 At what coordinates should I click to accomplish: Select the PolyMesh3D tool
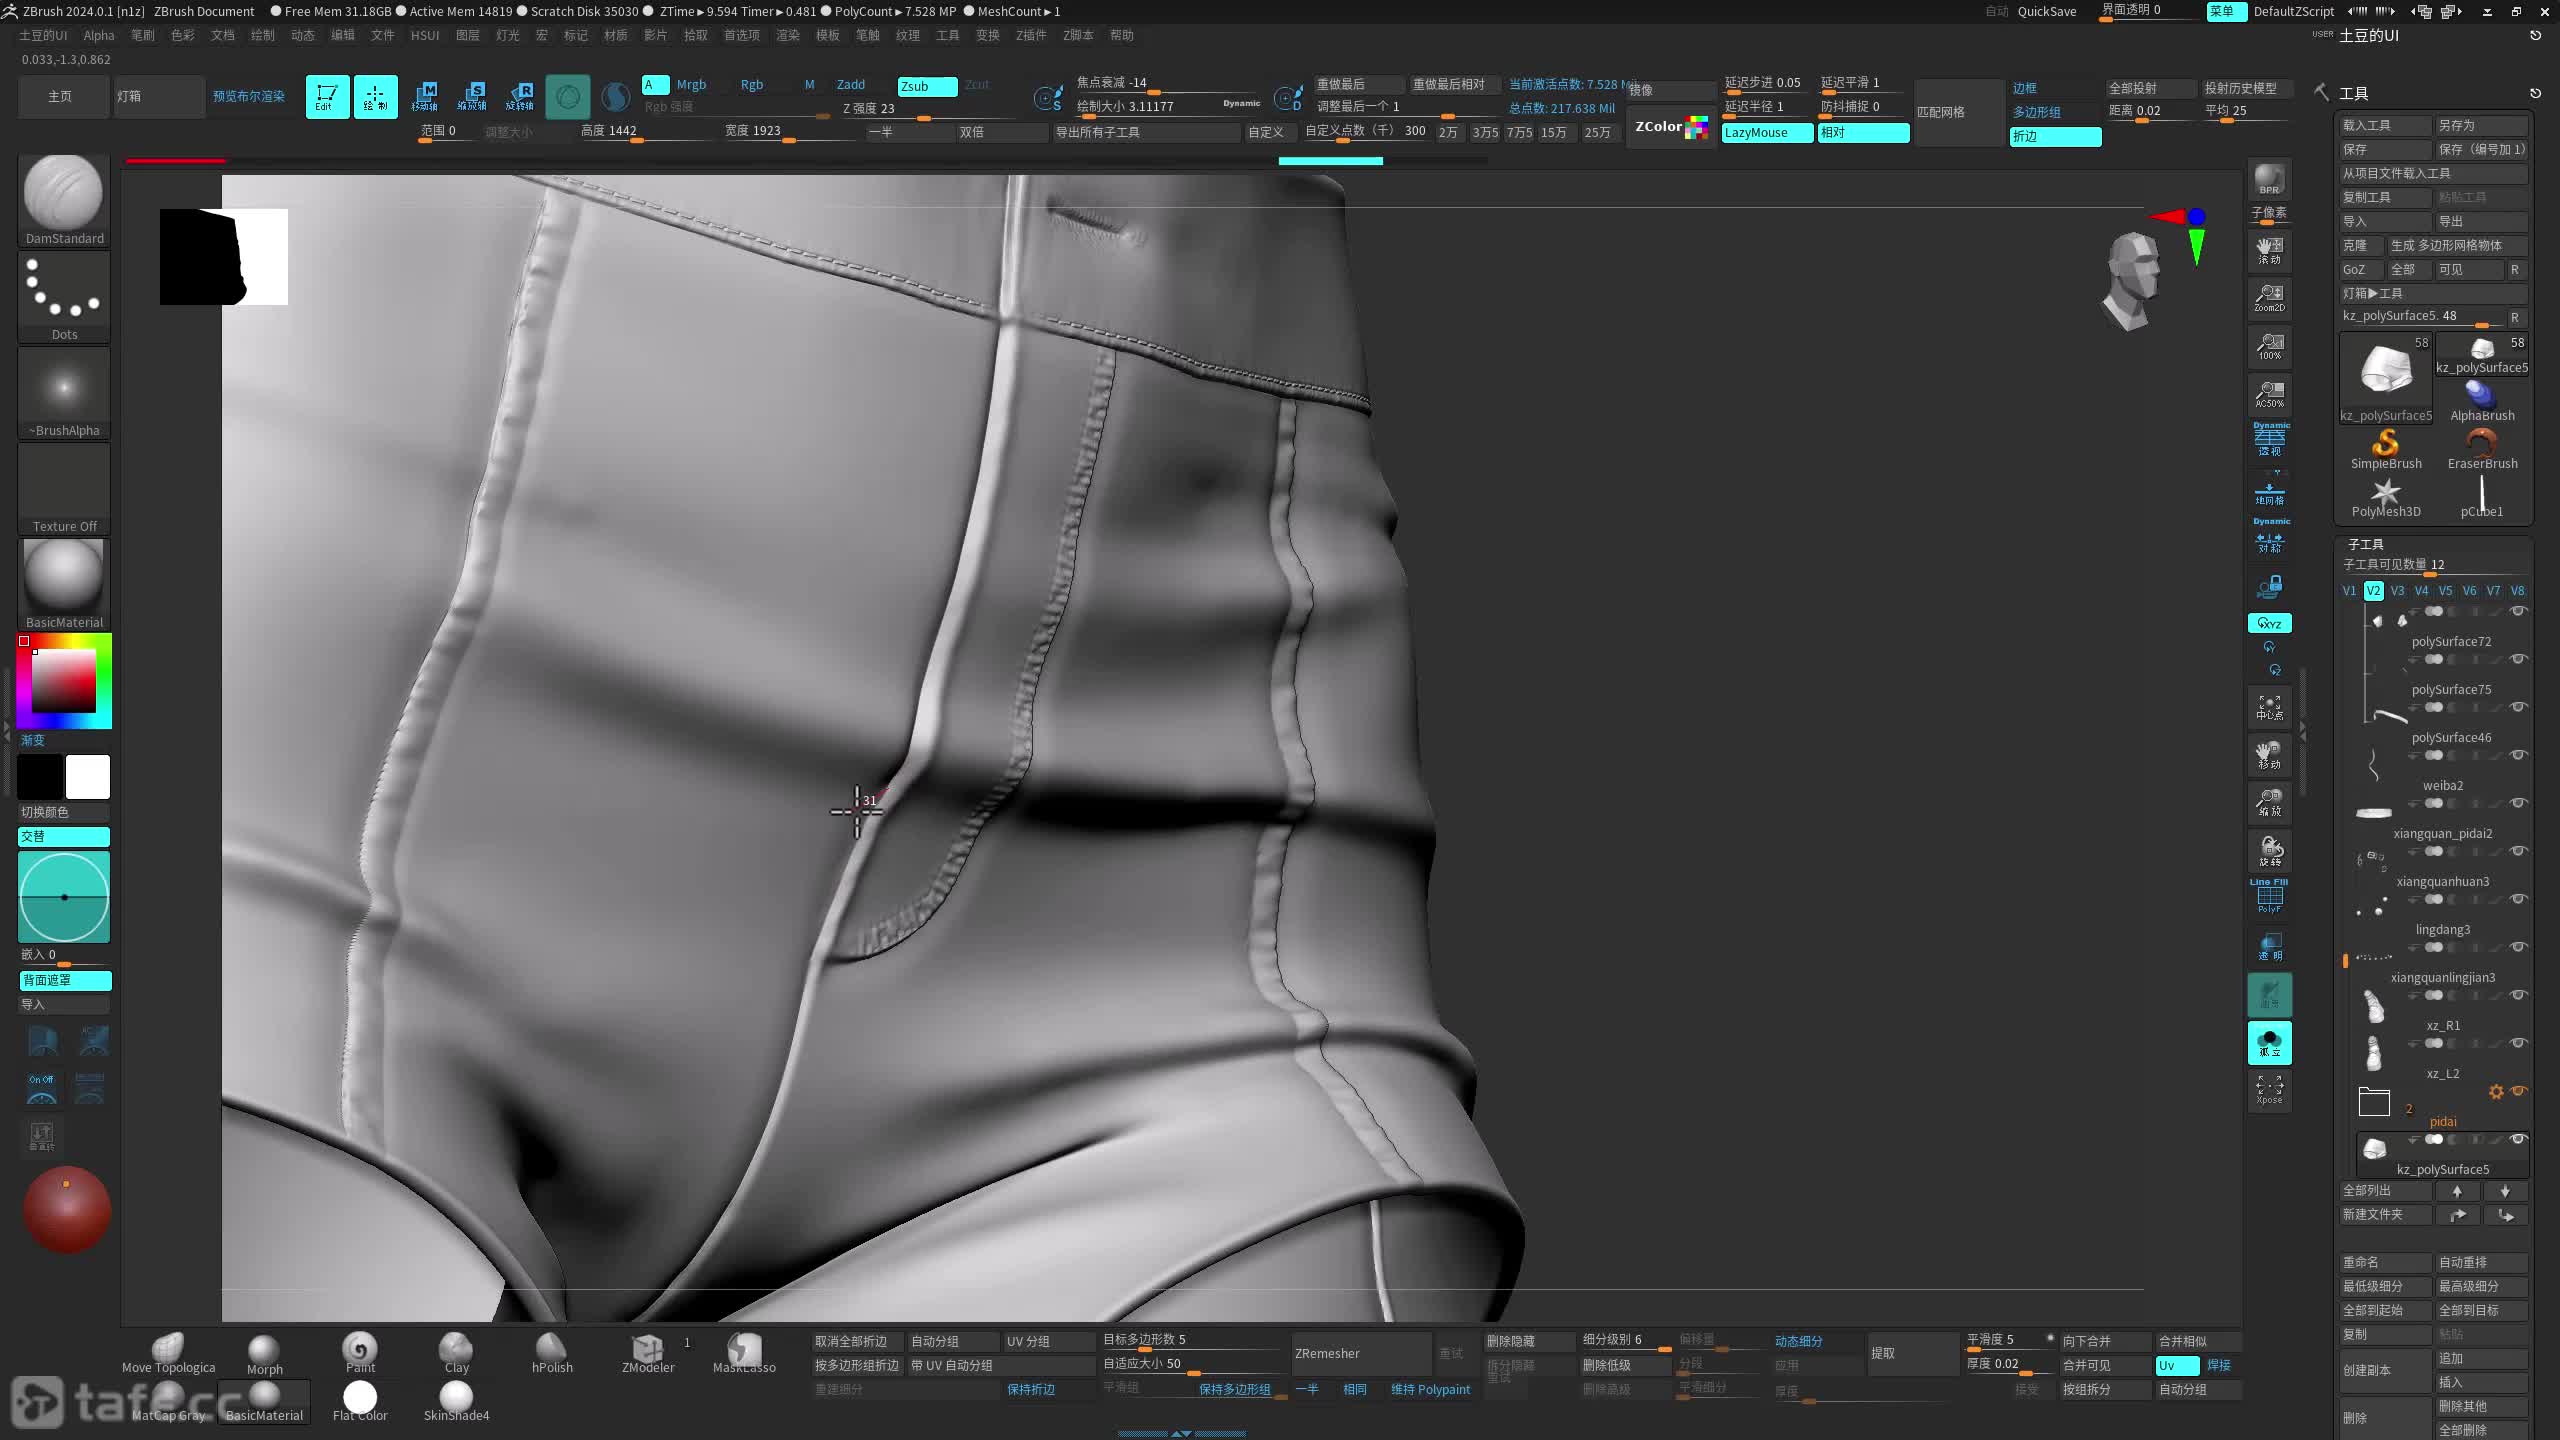point(2386,497)
